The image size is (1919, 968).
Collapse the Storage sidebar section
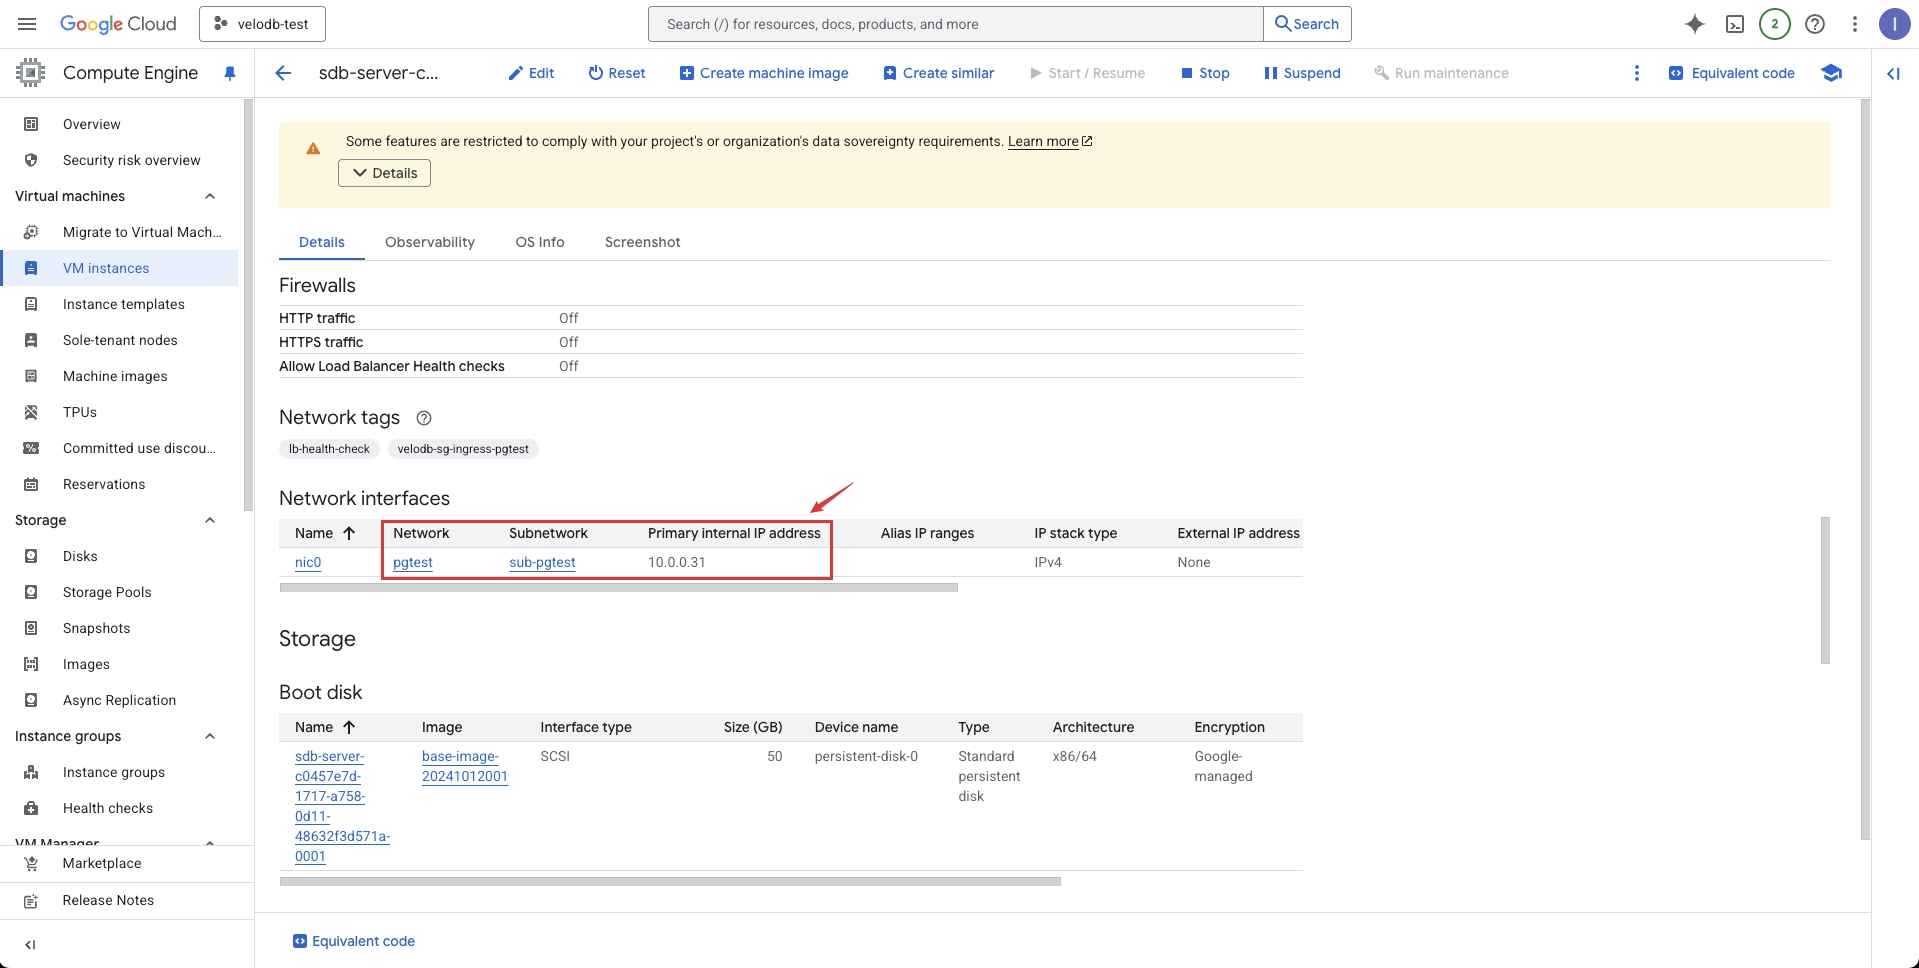[x=210, y=520]
